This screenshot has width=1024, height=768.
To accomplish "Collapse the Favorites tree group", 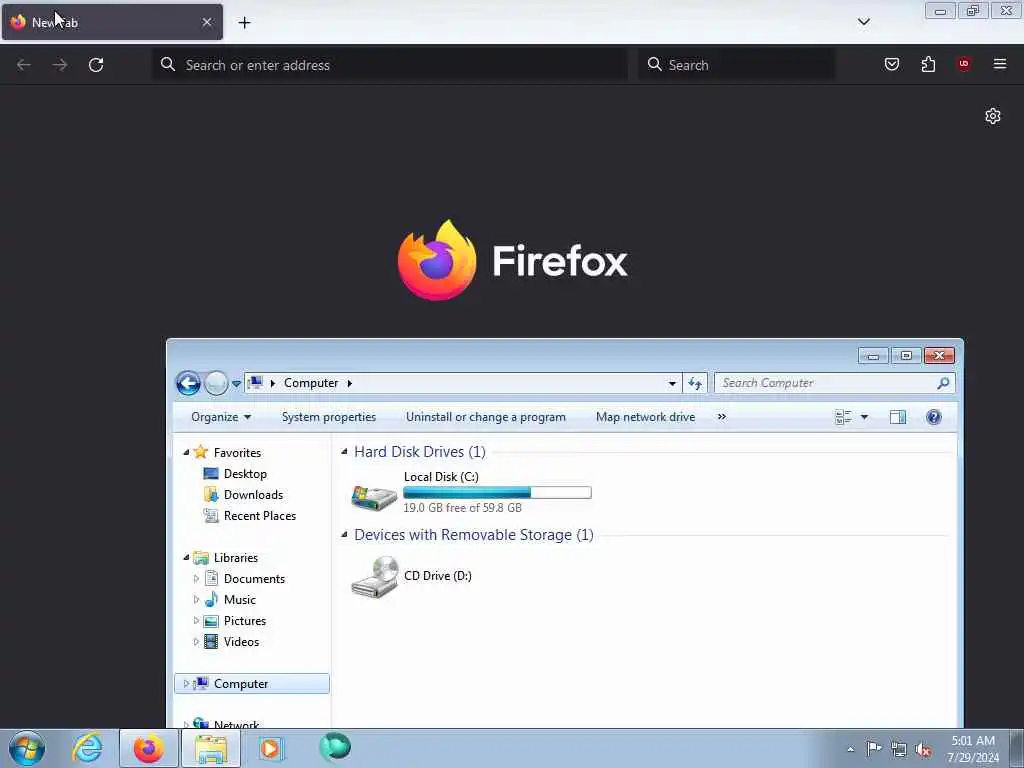I will pyautogui.click(x=186, y=452).
